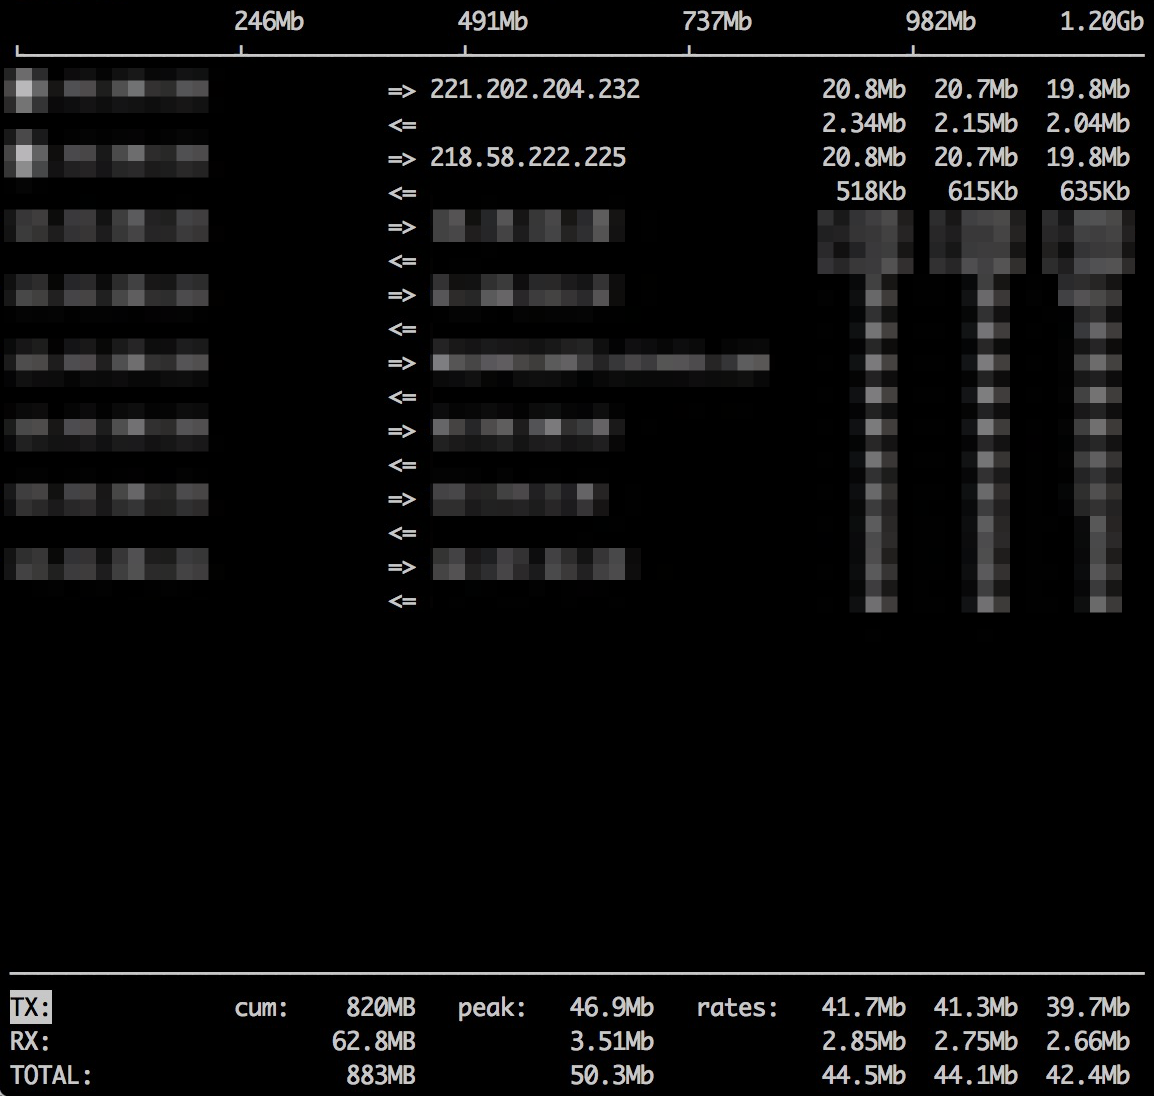Click the 39.7Mb TX rate

coord(1088,1007)
